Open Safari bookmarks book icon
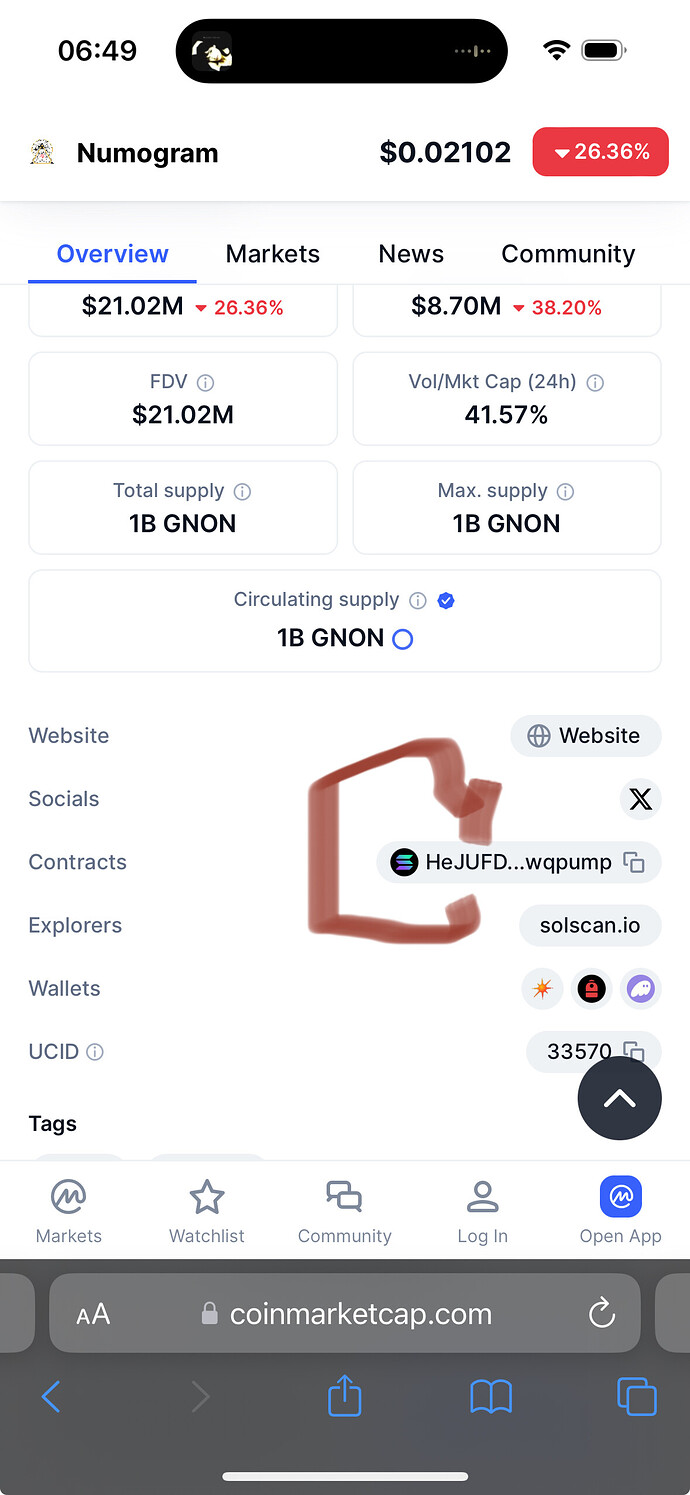 491,1396
